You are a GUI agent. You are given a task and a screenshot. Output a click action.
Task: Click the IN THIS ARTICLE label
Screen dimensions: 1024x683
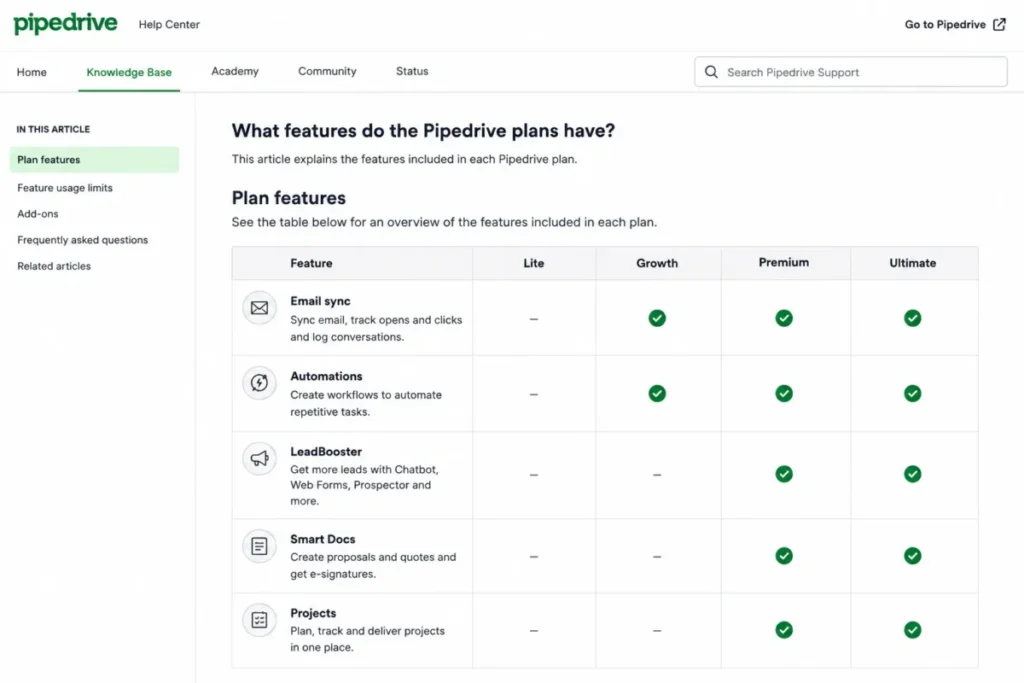click(x=53, y=129)
